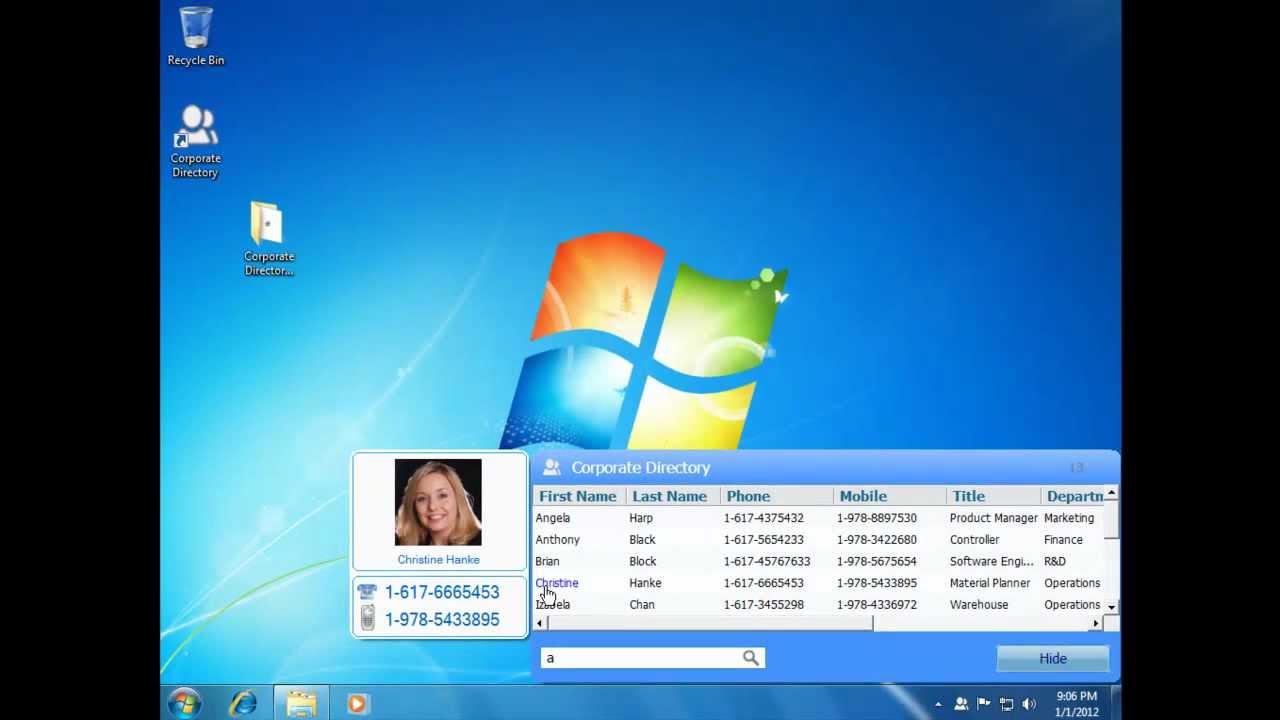Screen dimensions: 1280x720
Task: Open Windows Explorer from taskbar
Action: pyautogui.click(x=301, y=703)
